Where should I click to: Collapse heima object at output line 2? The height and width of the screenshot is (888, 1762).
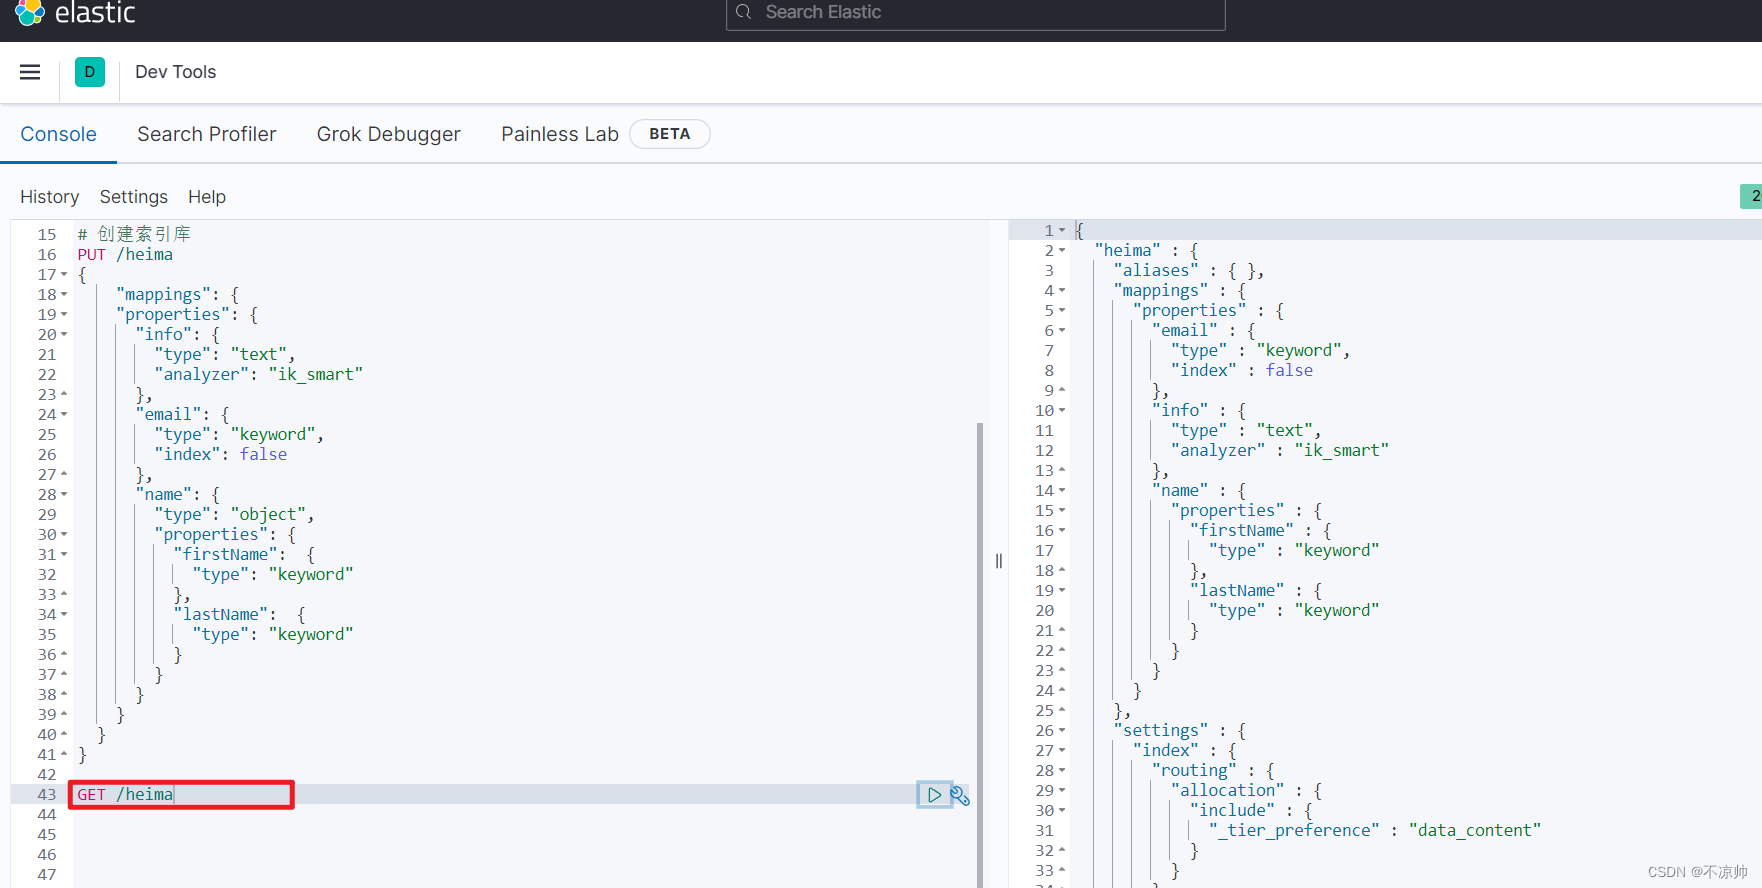(x=1062, y=250)
